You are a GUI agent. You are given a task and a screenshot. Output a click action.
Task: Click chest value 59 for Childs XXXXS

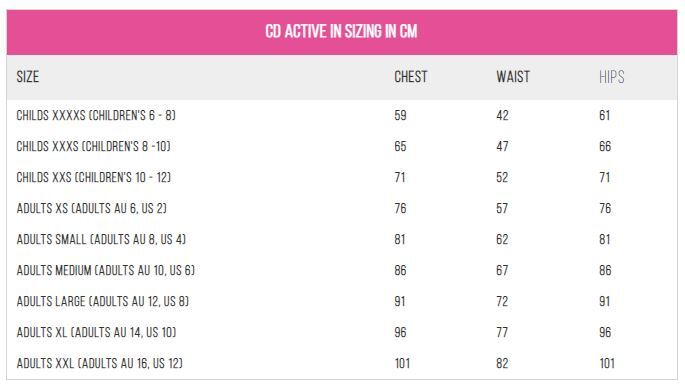coord(401,115)
